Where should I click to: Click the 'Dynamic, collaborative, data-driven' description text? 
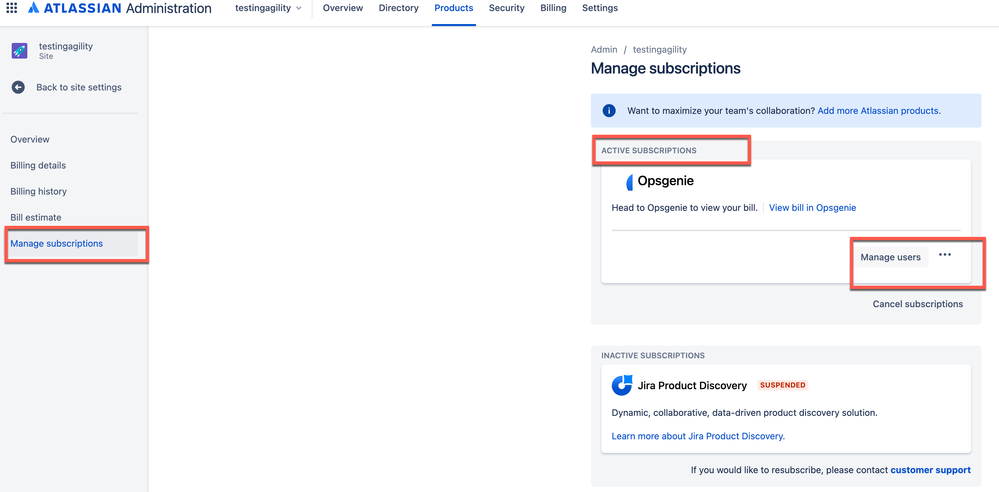point(745,413)
